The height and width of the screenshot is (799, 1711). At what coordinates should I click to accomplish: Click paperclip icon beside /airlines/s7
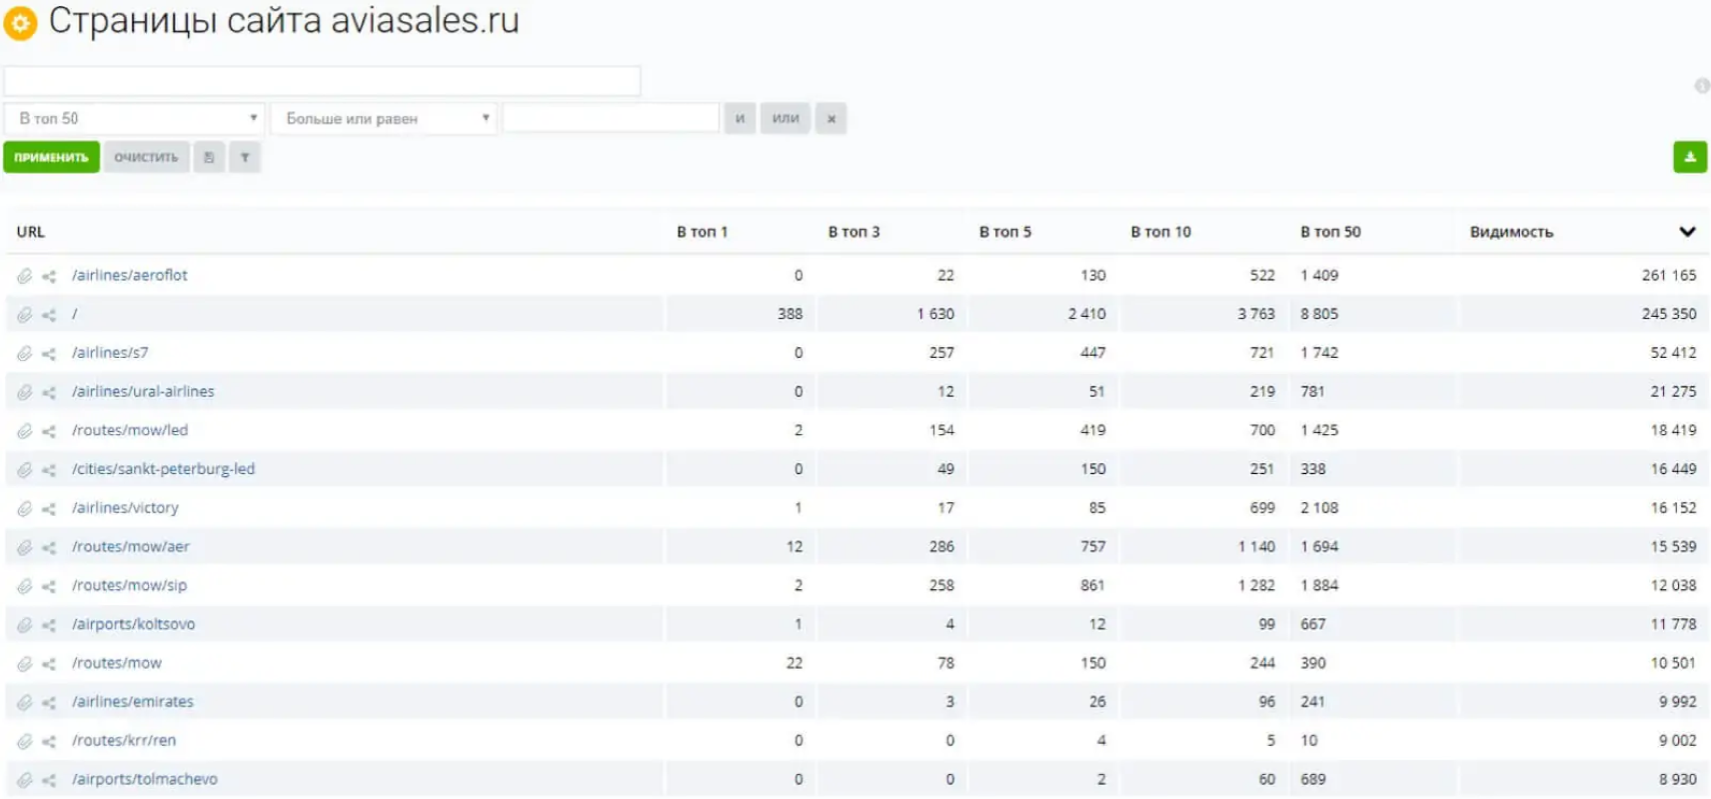click(25, 353)
